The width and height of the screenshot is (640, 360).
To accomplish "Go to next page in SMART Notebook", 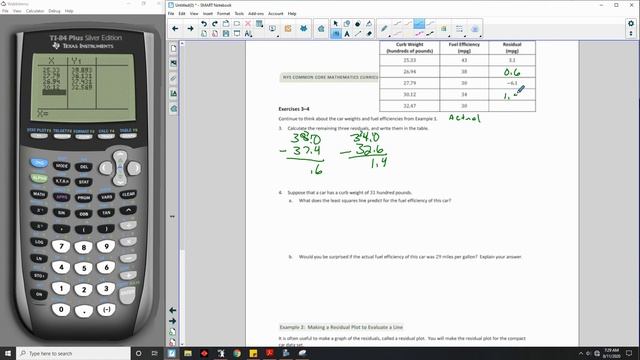I will tap(190, 29).
